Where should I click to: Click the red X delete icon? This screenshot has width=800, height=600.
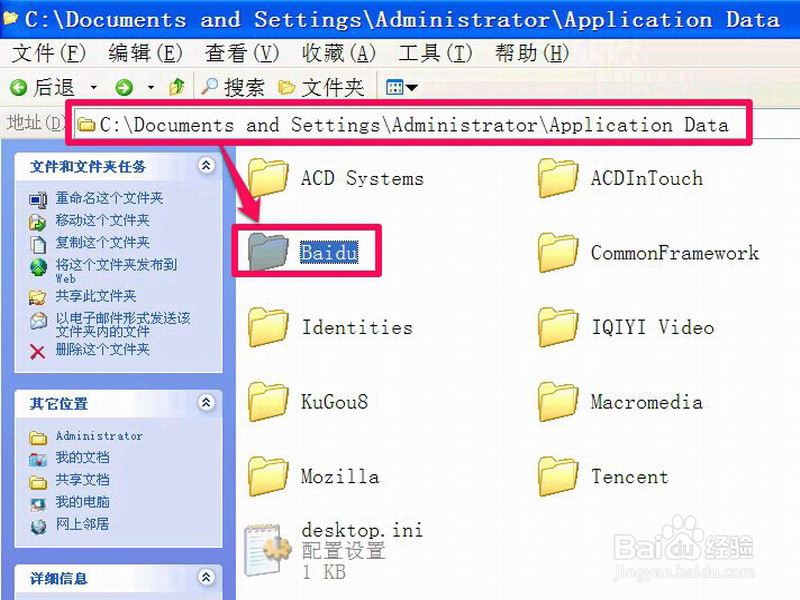tap(38, 352)
